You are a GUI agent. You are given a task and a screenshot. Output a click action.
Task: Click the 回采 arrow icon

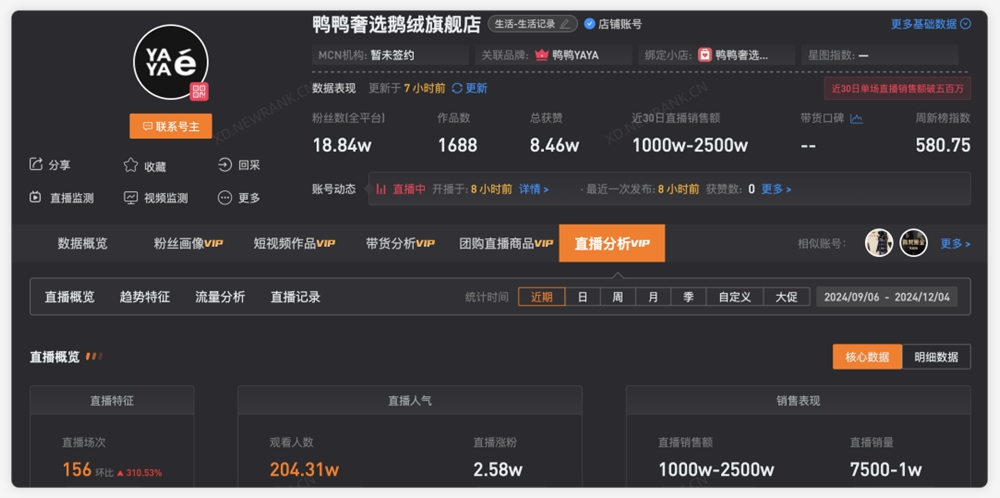point(224,165)
